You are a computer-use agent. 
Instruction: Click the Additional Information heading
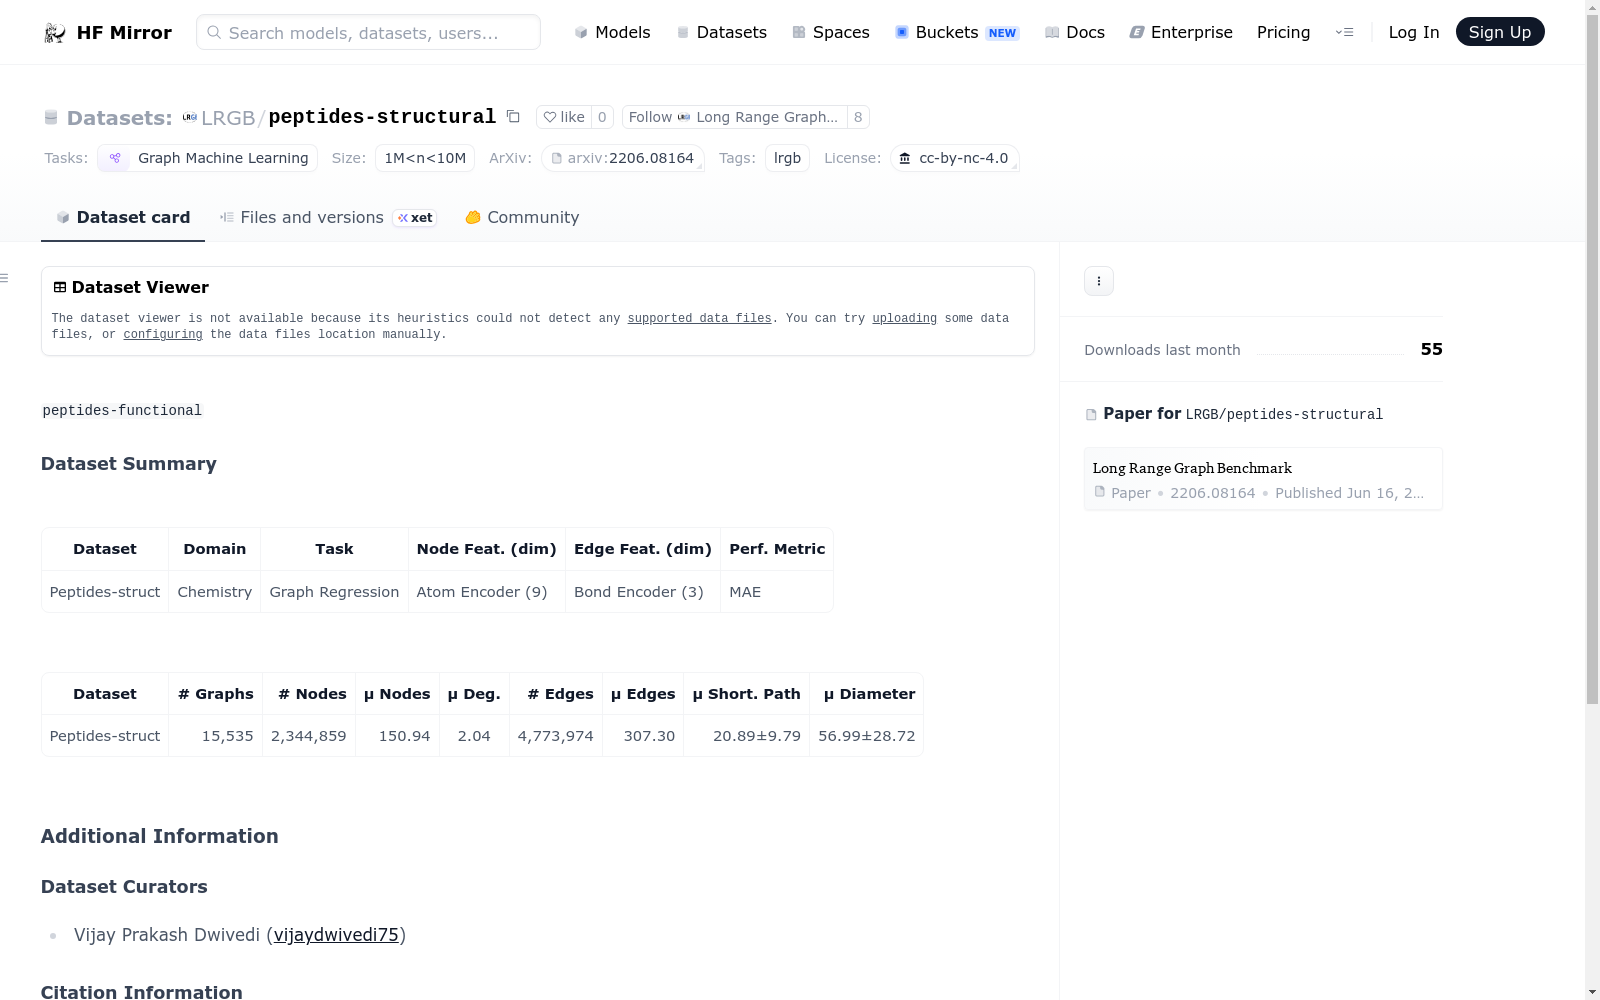tap(160, 837)
